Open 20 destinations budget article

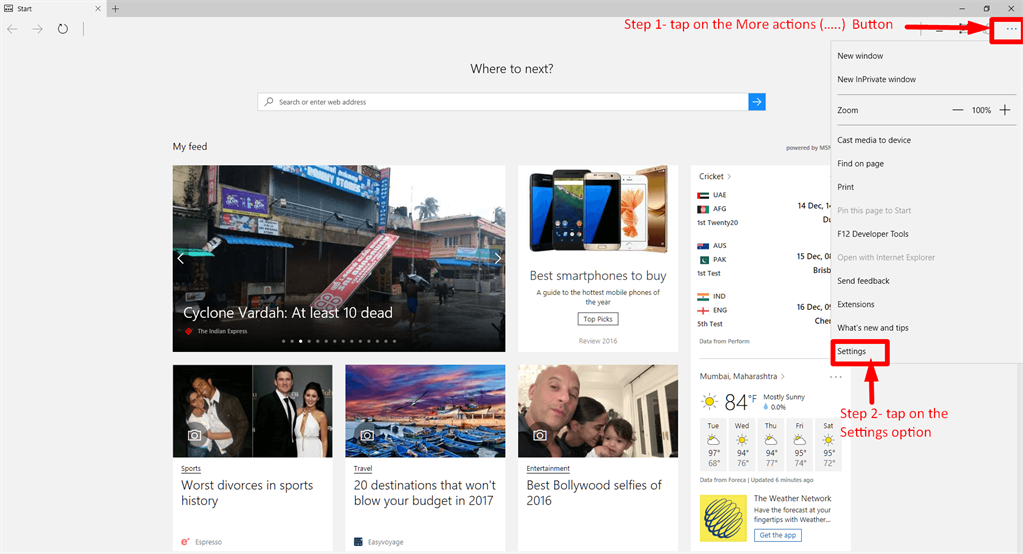424,493
